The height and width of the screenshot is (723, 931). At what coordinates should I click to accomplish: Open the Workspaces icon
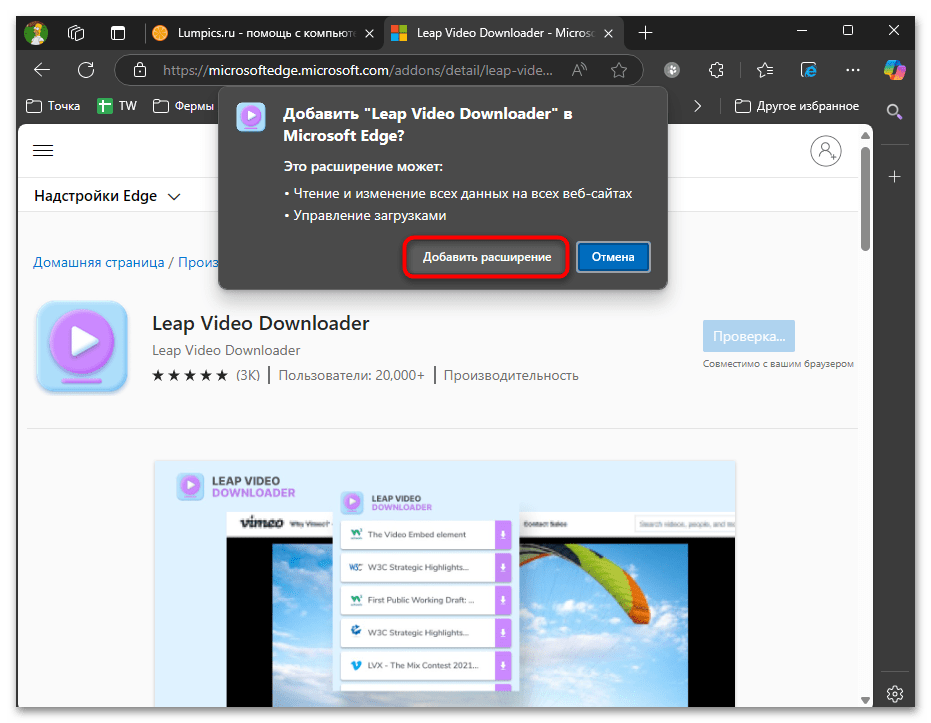[x=76, y=33]
